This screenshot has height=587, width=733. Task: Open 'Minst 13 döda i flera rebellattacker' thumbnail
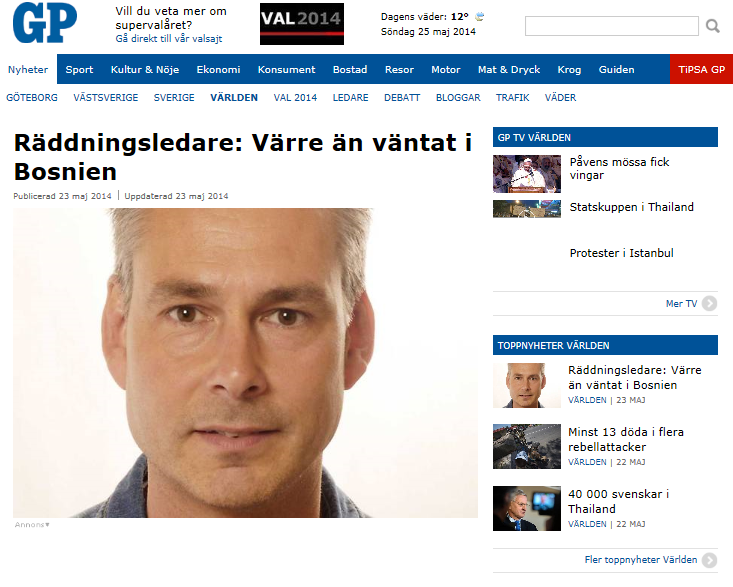(x=527, y=446)
